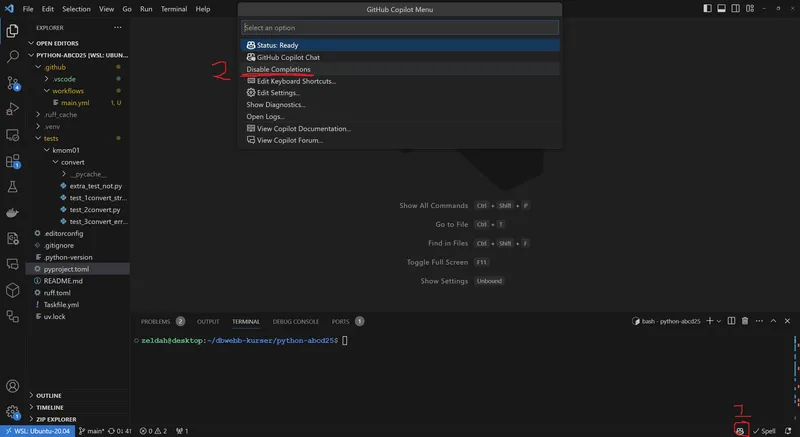Split the terminal
This screenshot has height=437, width=800.
731,321
